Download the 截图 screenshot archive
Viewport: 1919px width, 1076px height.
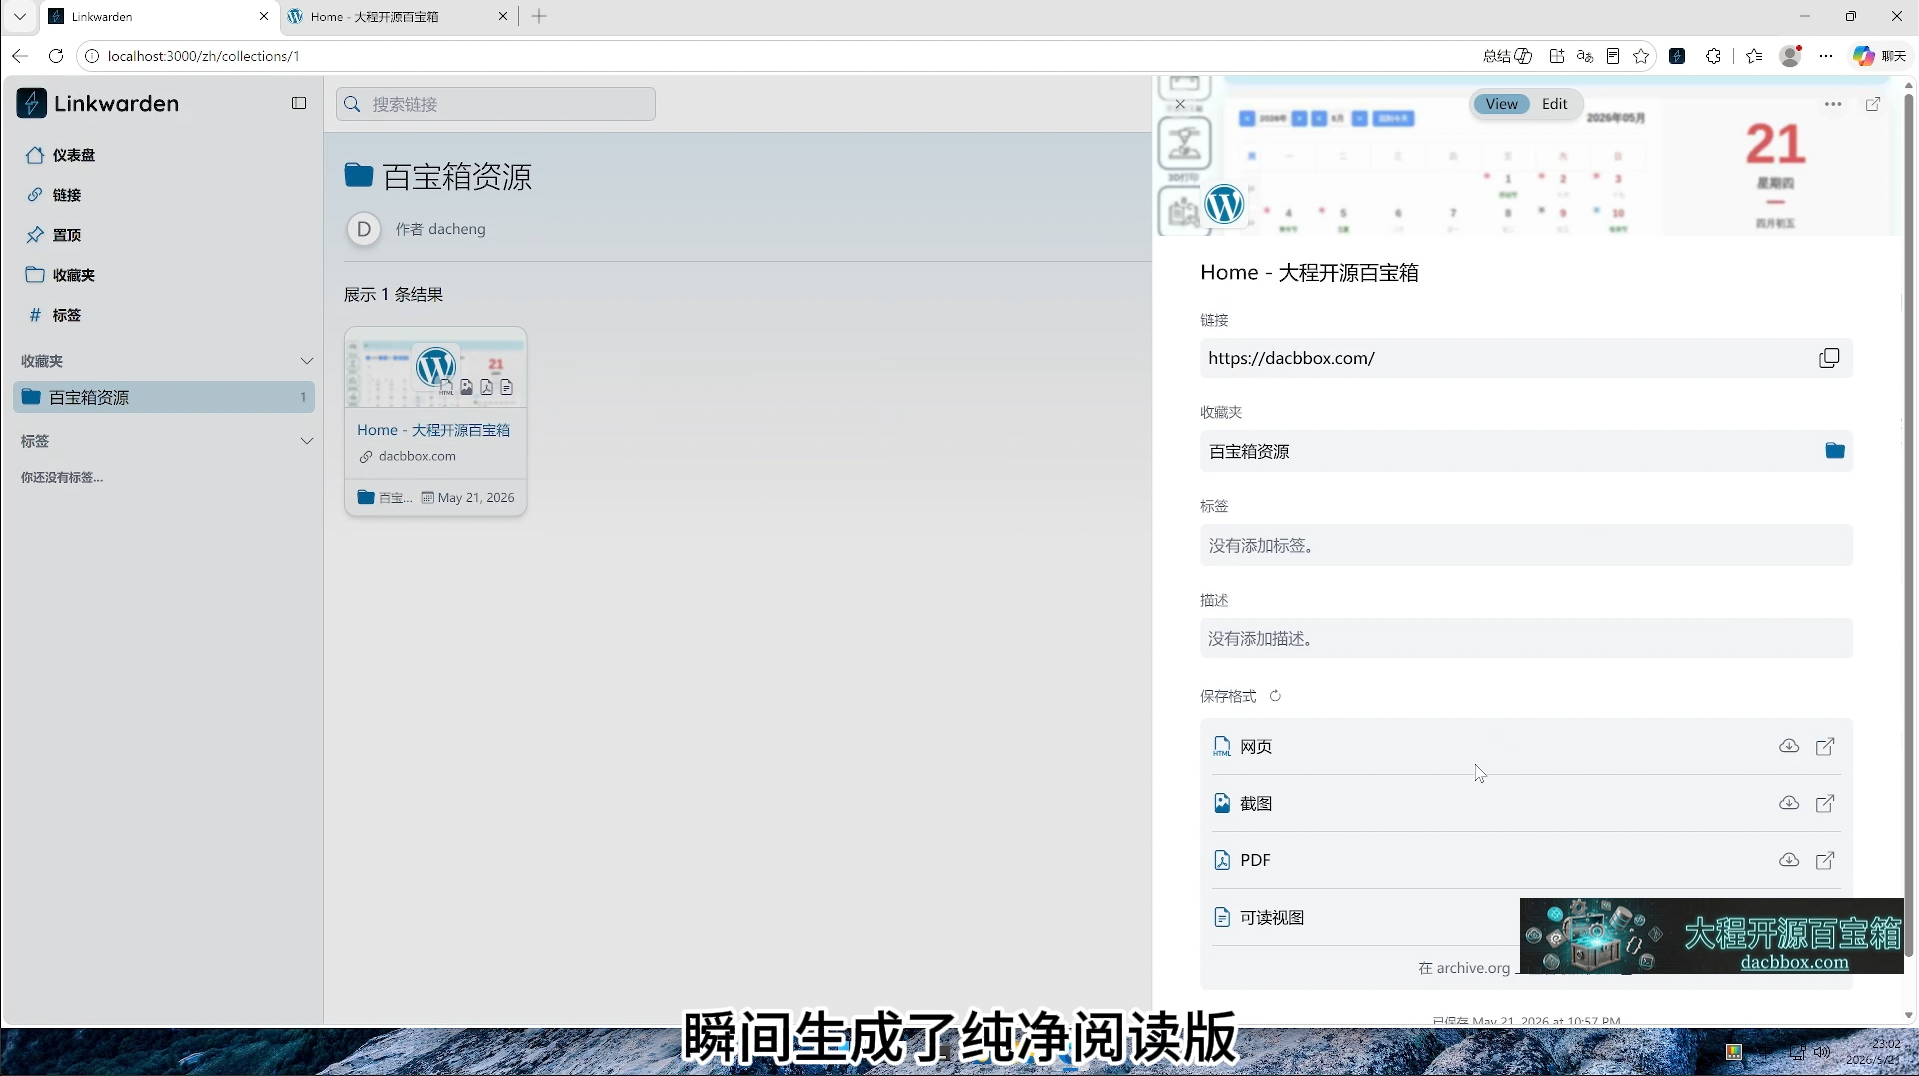[1789, 803]
